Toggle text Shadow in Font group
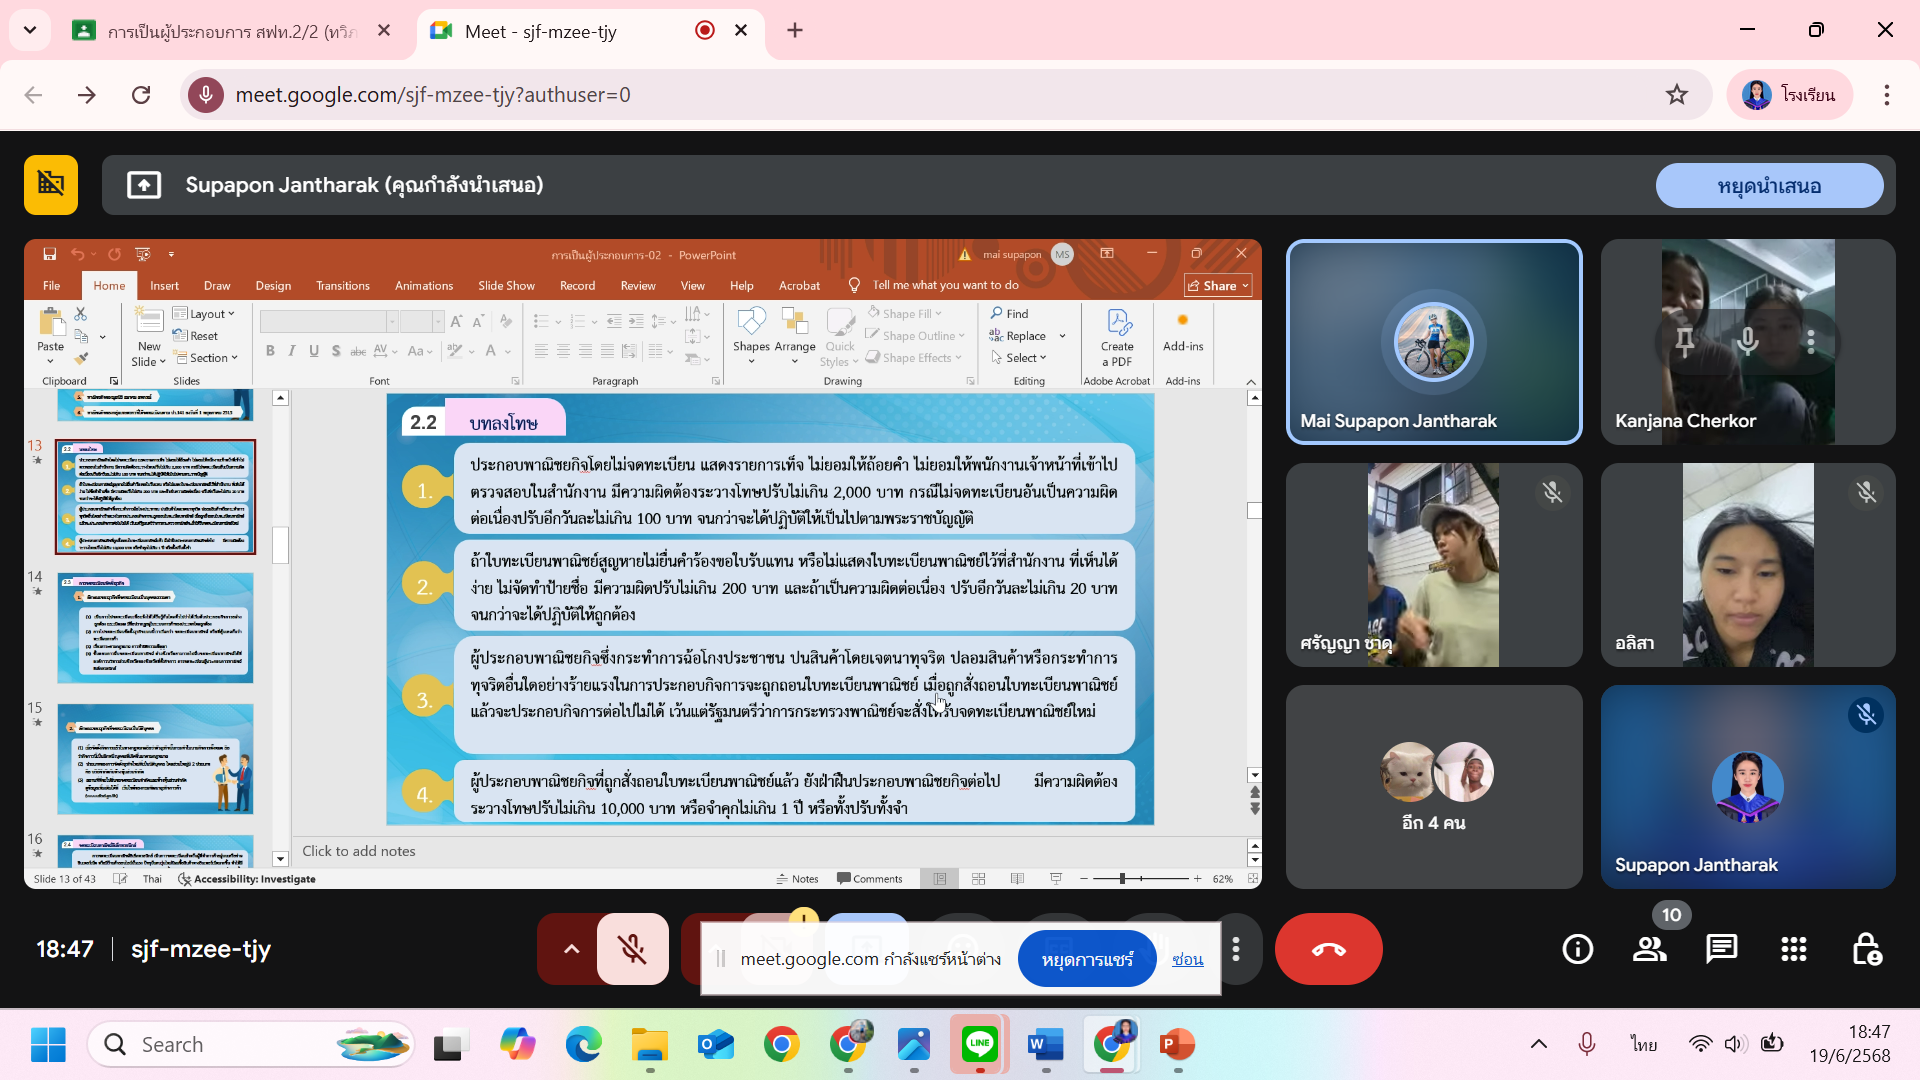The width and height of the screenshot is (1920, 1080). click(x=336, y=351)
